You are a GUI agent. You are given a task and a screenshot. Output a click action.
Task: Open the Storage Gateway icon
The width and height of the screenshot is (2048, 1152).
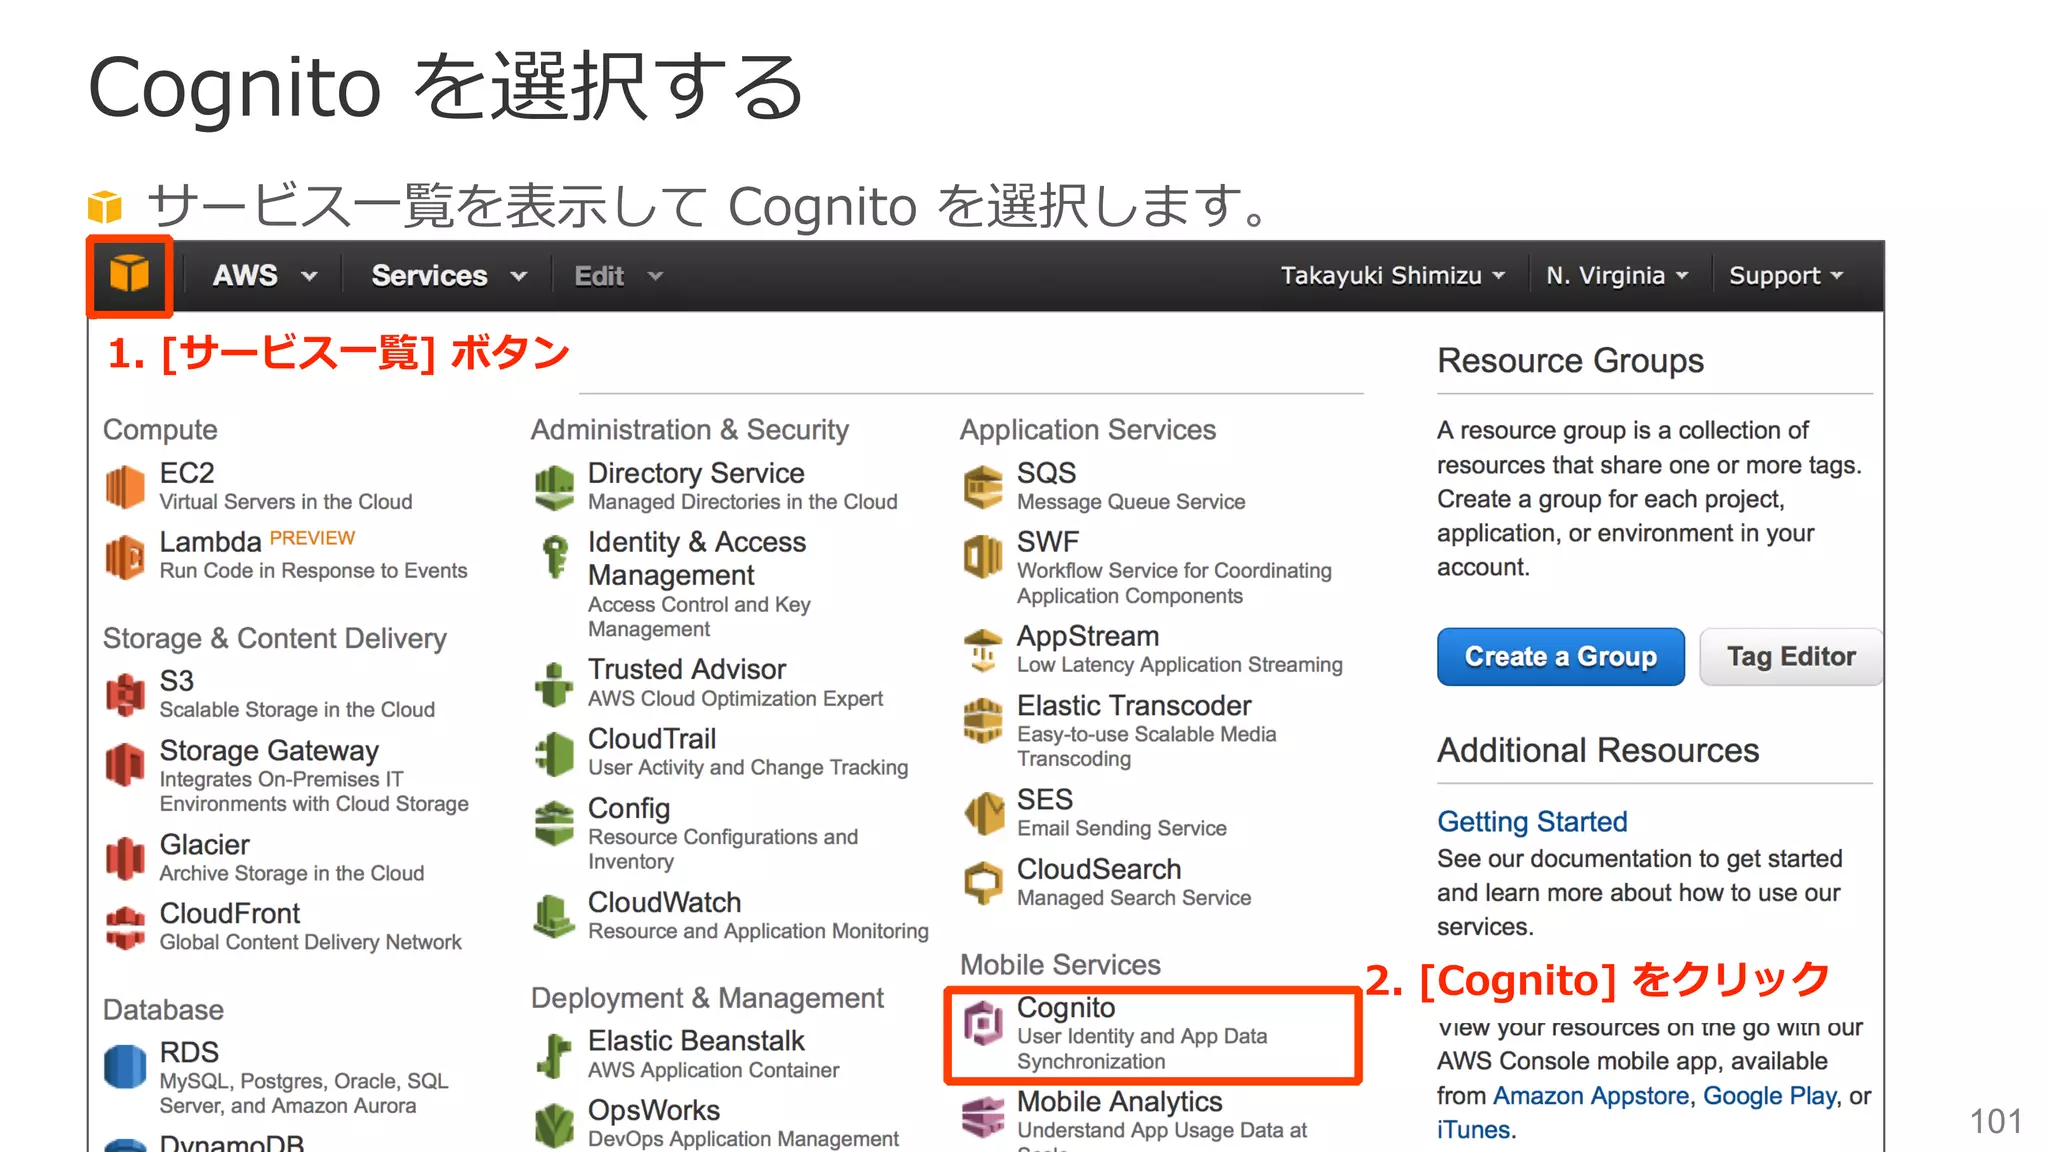[125, 765]
